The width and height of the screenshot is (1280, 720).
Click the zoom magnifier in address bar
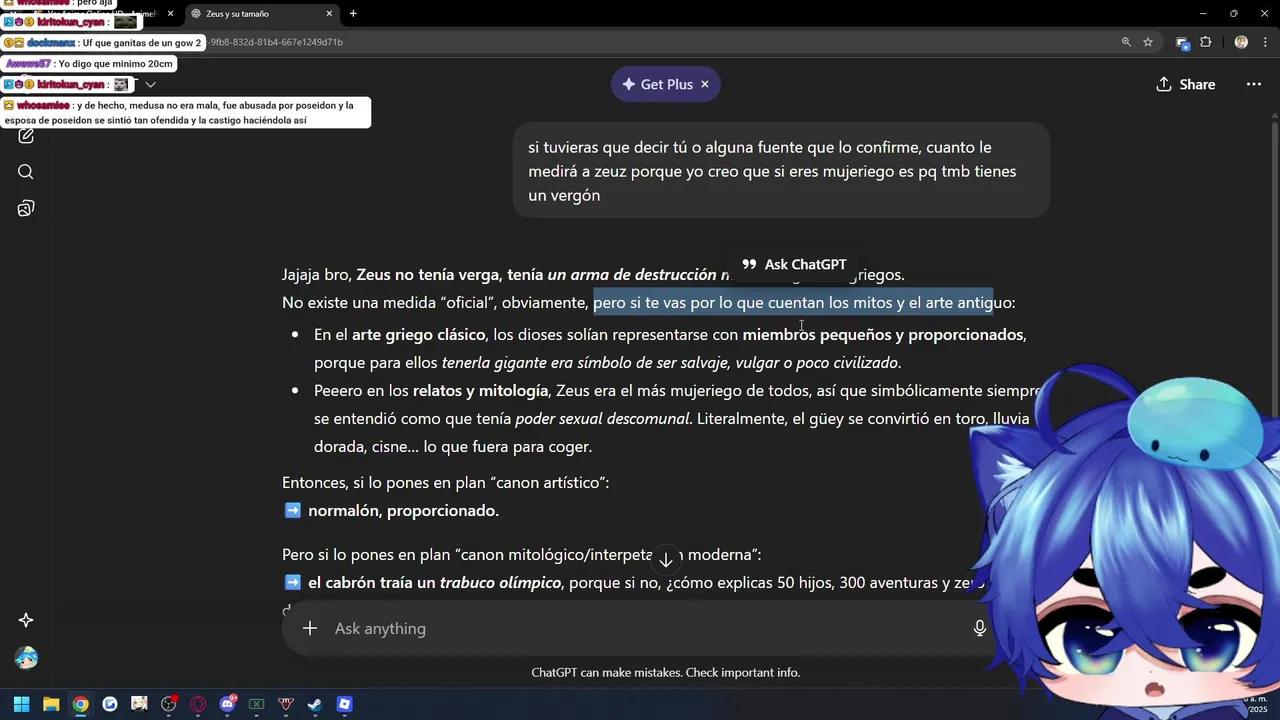[x=1126, y=42]
